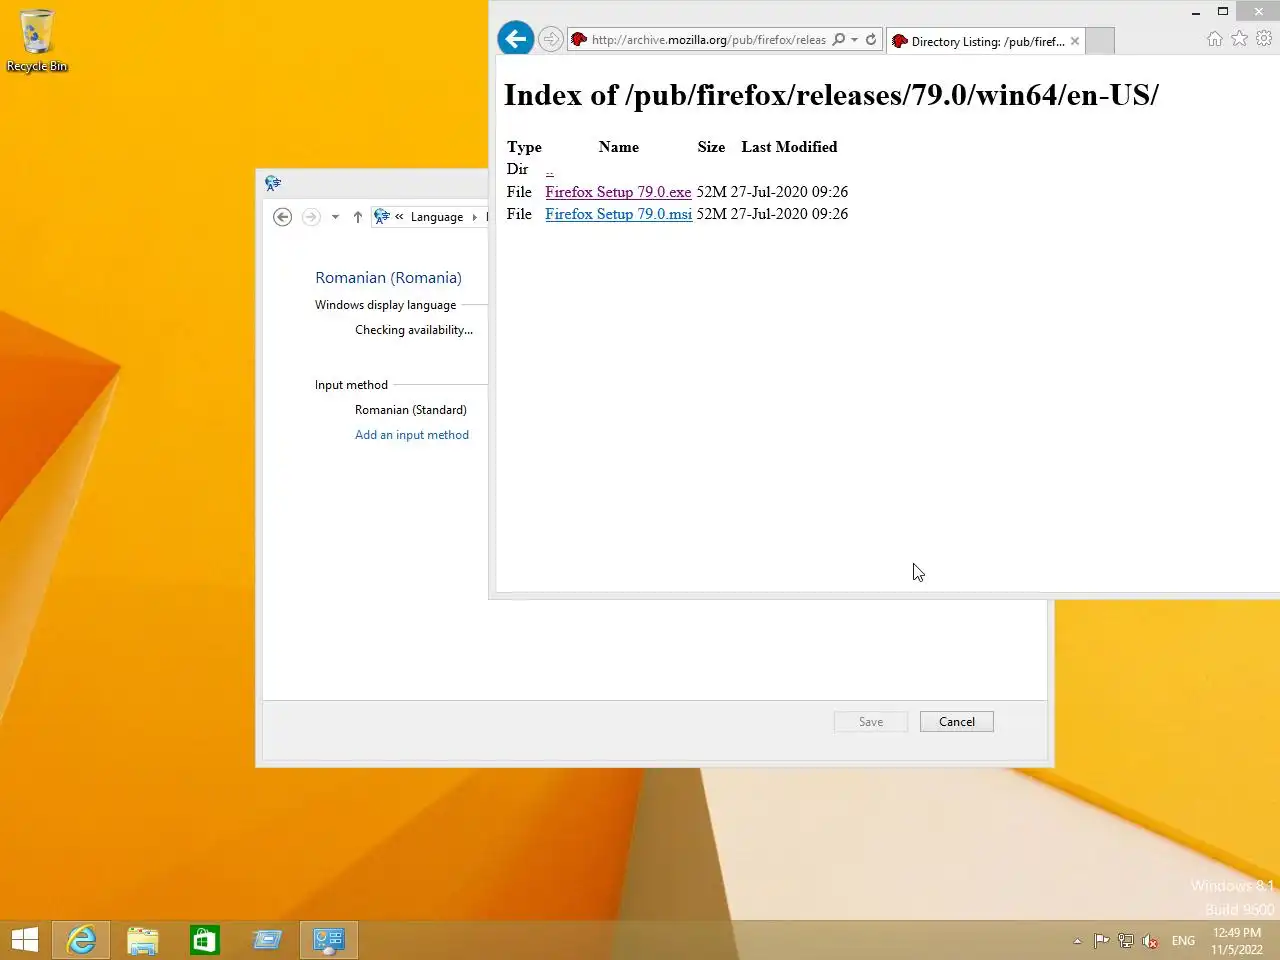
Task: Refresh the page in Internet Explorer
Action: pyautogui.click(x=871, y=39)
